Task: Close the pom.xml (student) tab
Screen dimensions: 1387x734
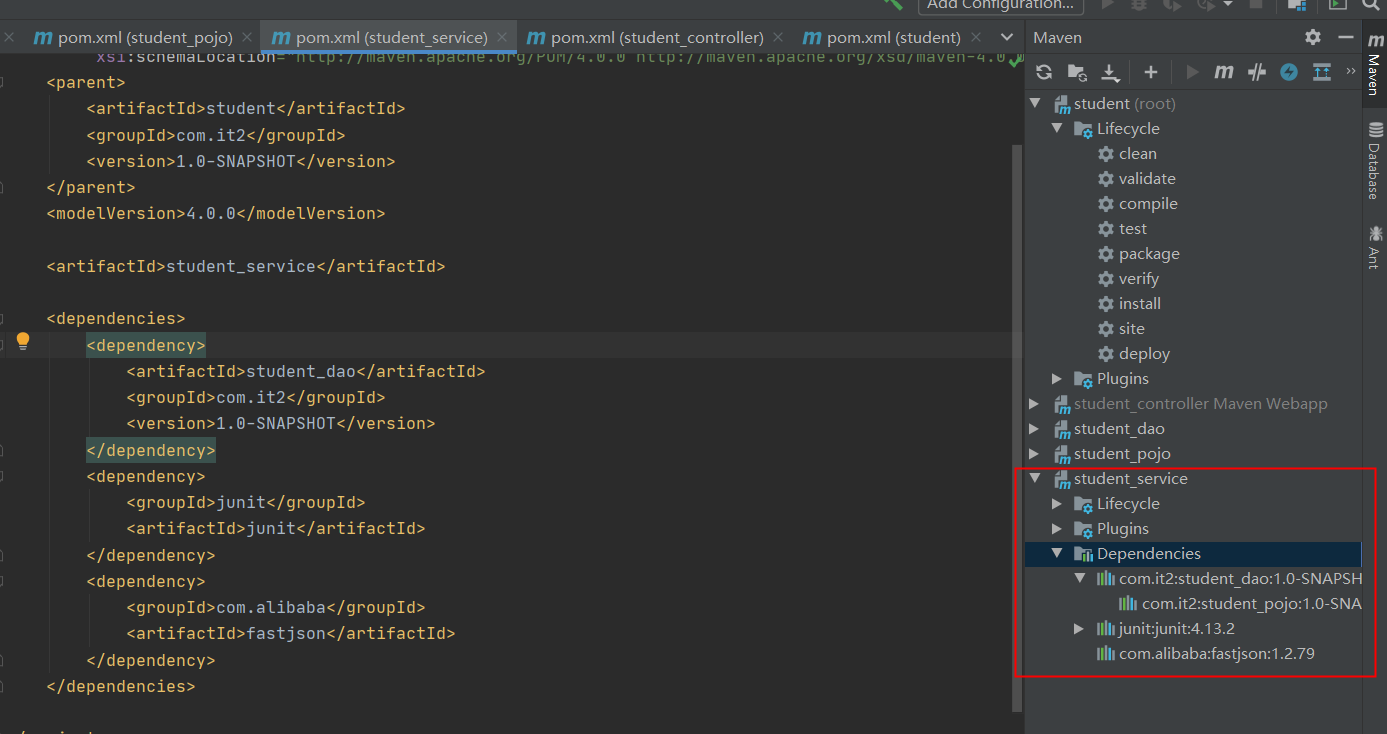Action: click(976, 37)
